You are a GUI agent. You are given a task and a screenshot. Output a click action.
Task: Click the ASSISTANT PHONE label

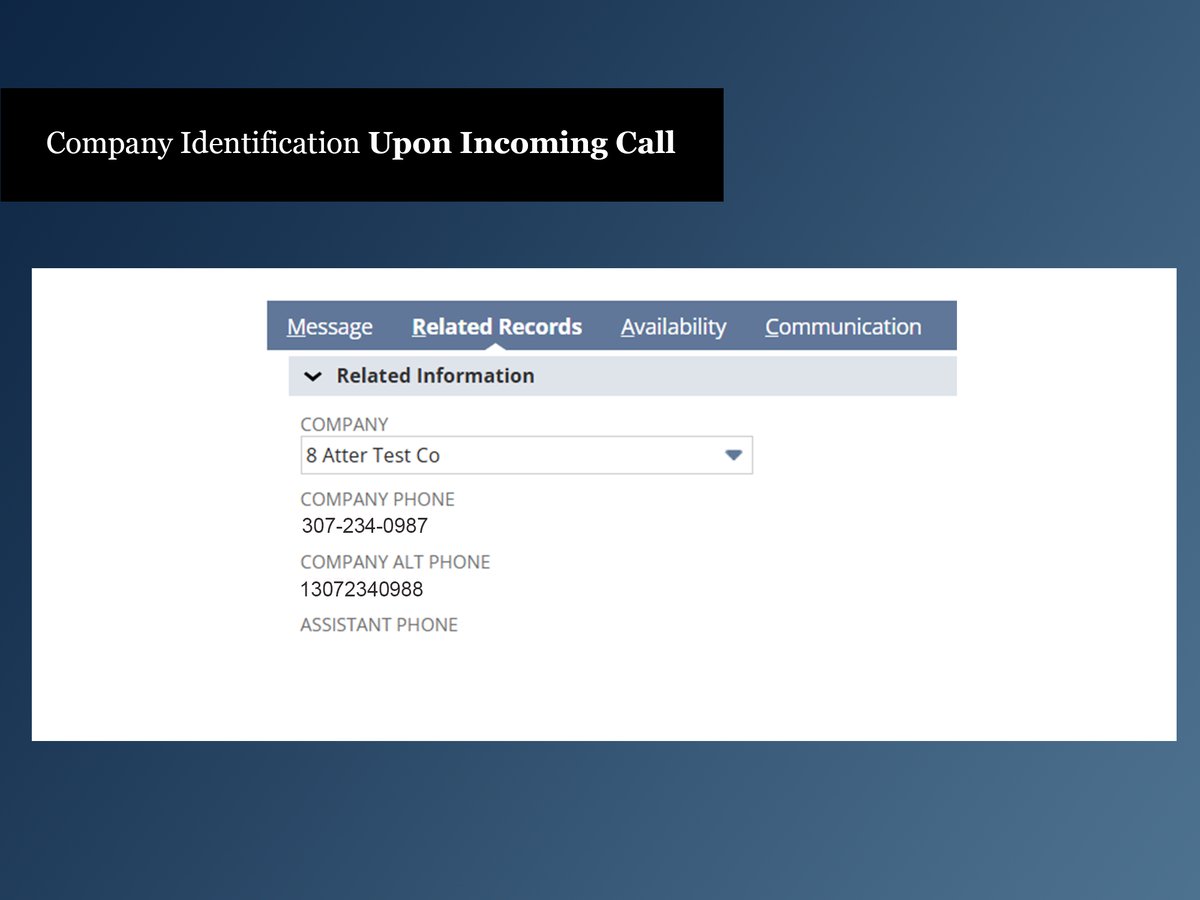(379, 625)
